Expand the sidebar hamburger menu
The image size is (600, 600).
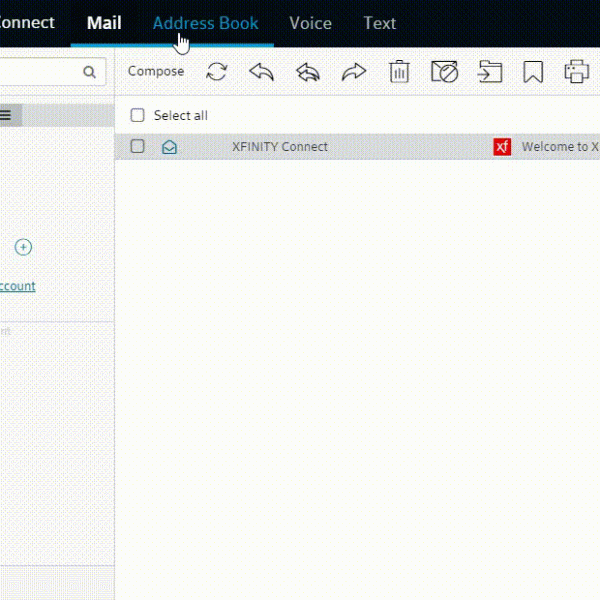[x=6, y=115]
